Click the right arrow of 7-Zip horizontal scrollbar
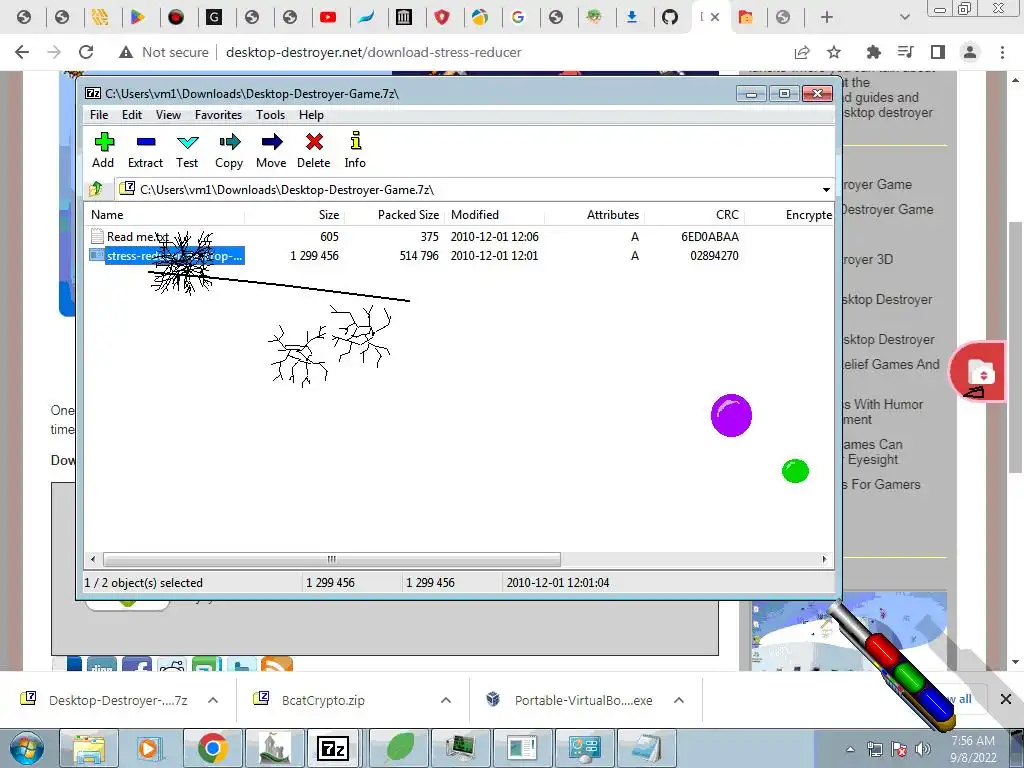The height and width of the screenshot is (768, 1024). 824,559
